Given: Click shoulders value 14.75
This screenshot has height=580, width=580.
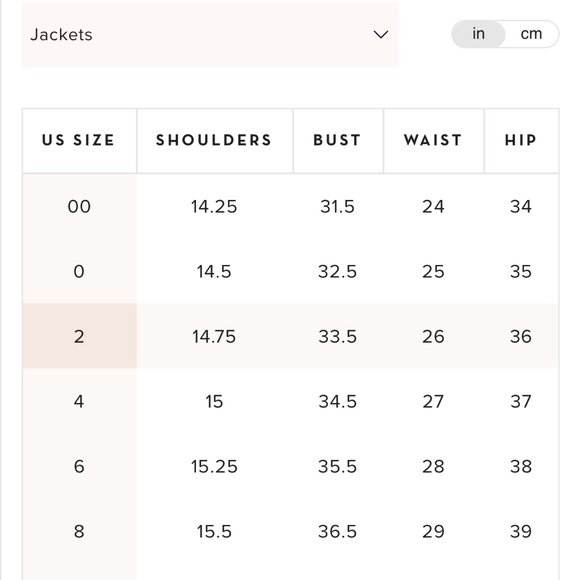Looking at the screenshot, I should (214, 337).
